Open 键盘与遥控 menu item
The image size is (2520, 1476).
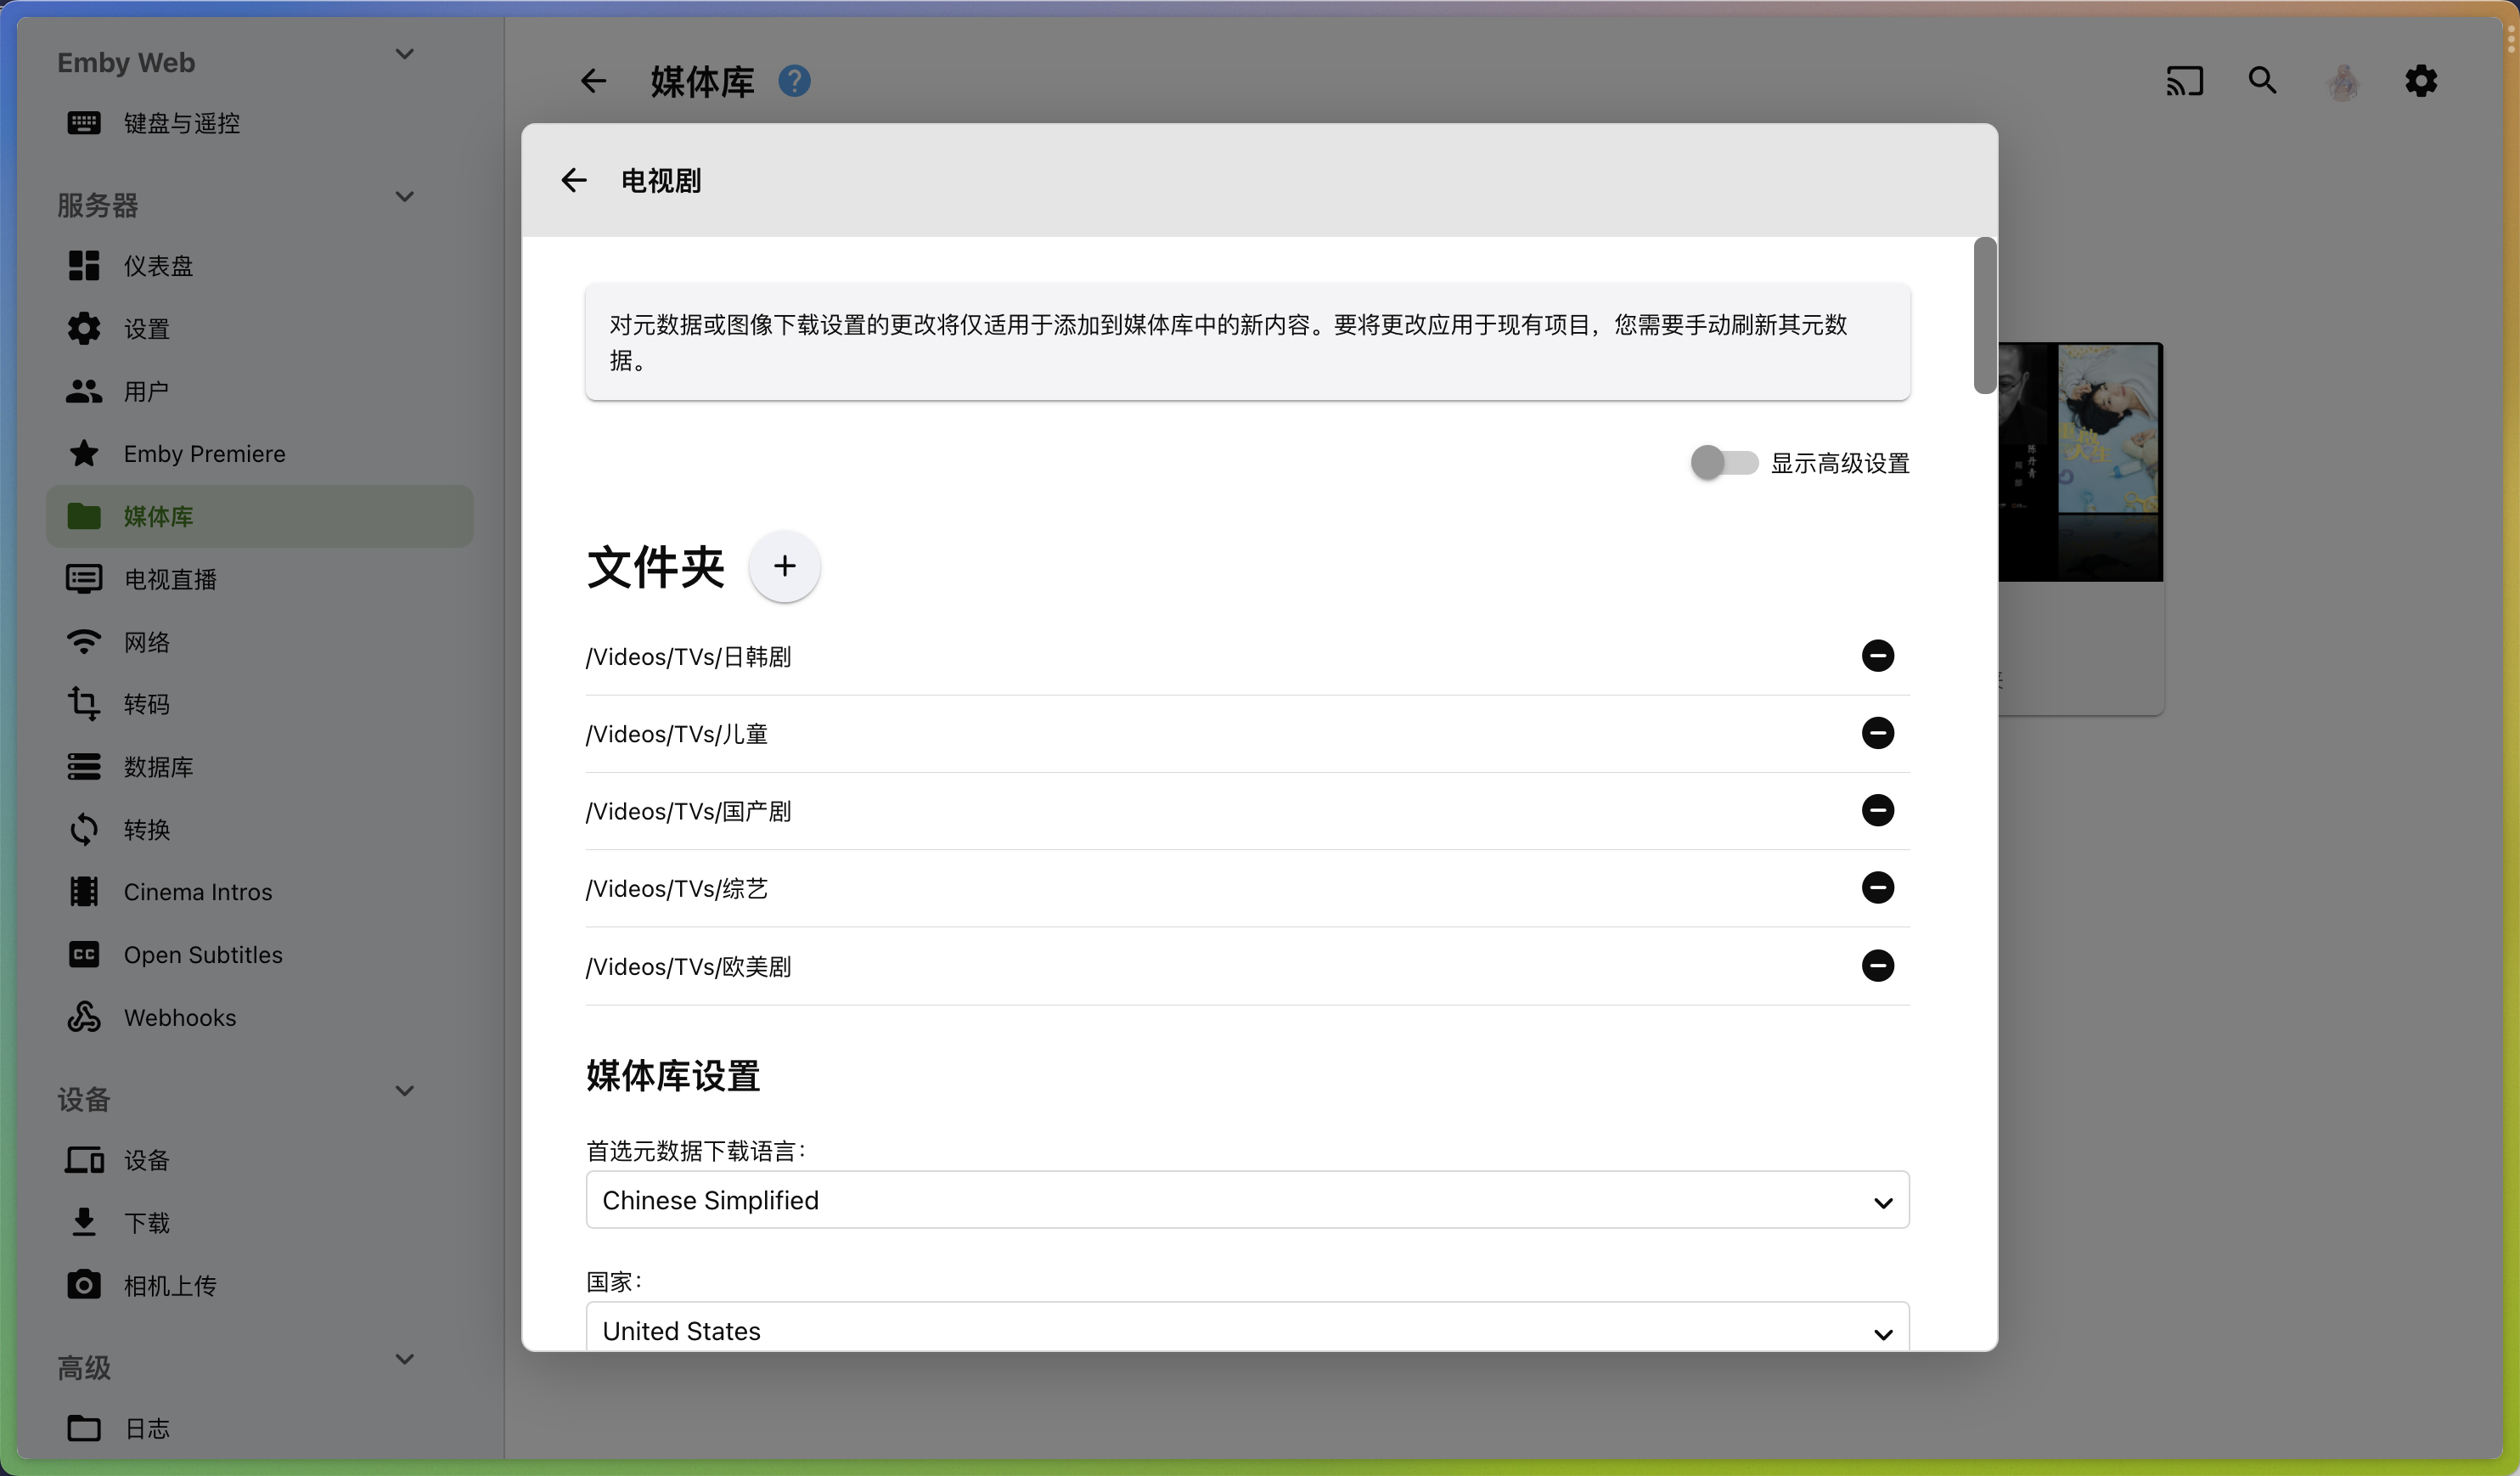[260, 123]
